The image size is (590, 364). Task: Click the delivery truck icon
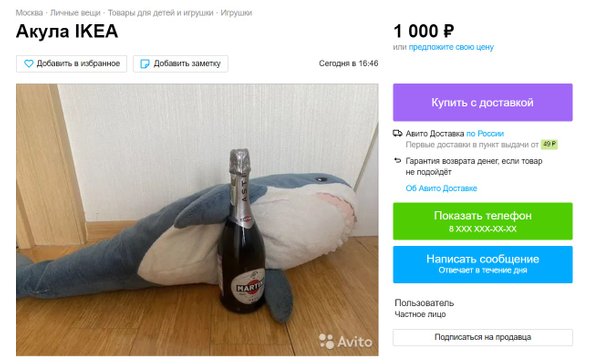(397, 133)
